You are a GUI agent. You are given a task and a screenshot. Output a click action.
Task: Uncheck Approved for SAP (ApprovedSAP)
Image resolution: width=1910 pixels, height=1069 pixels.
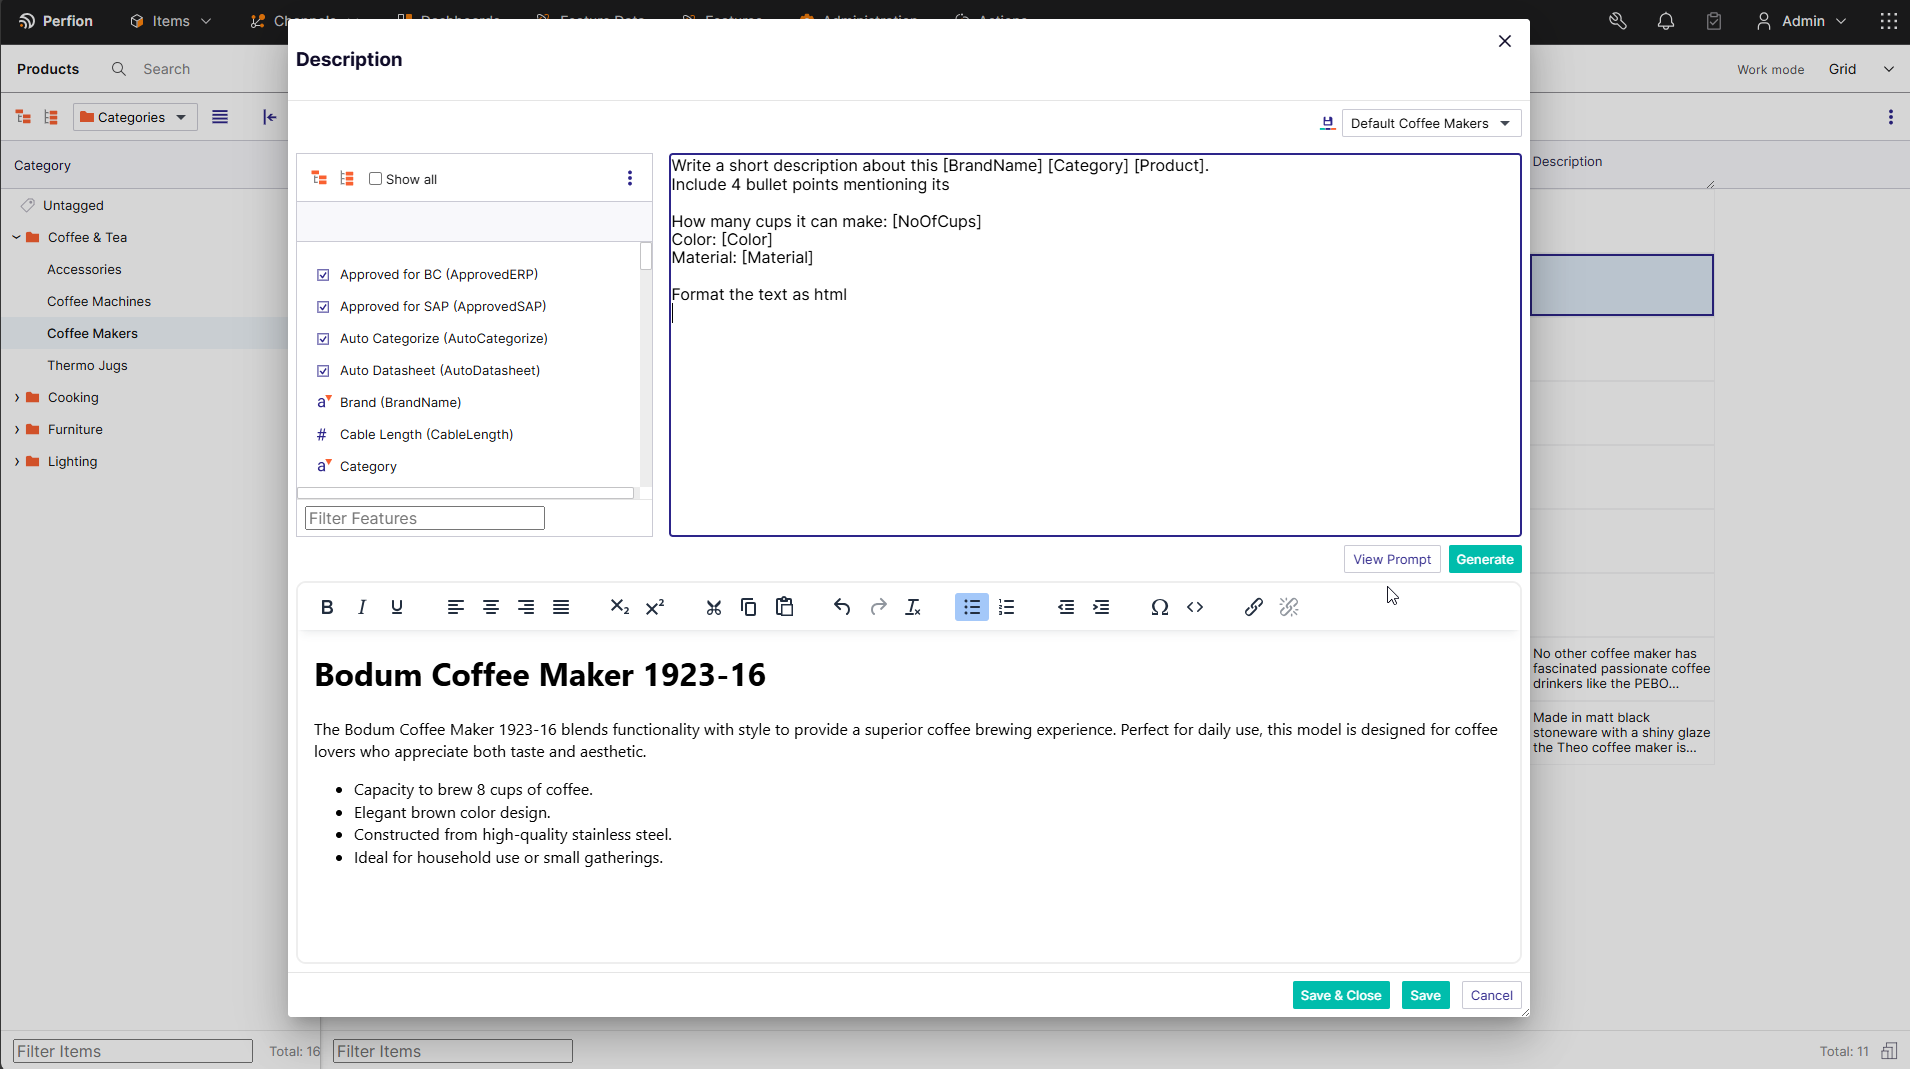(x=323, y=307)
